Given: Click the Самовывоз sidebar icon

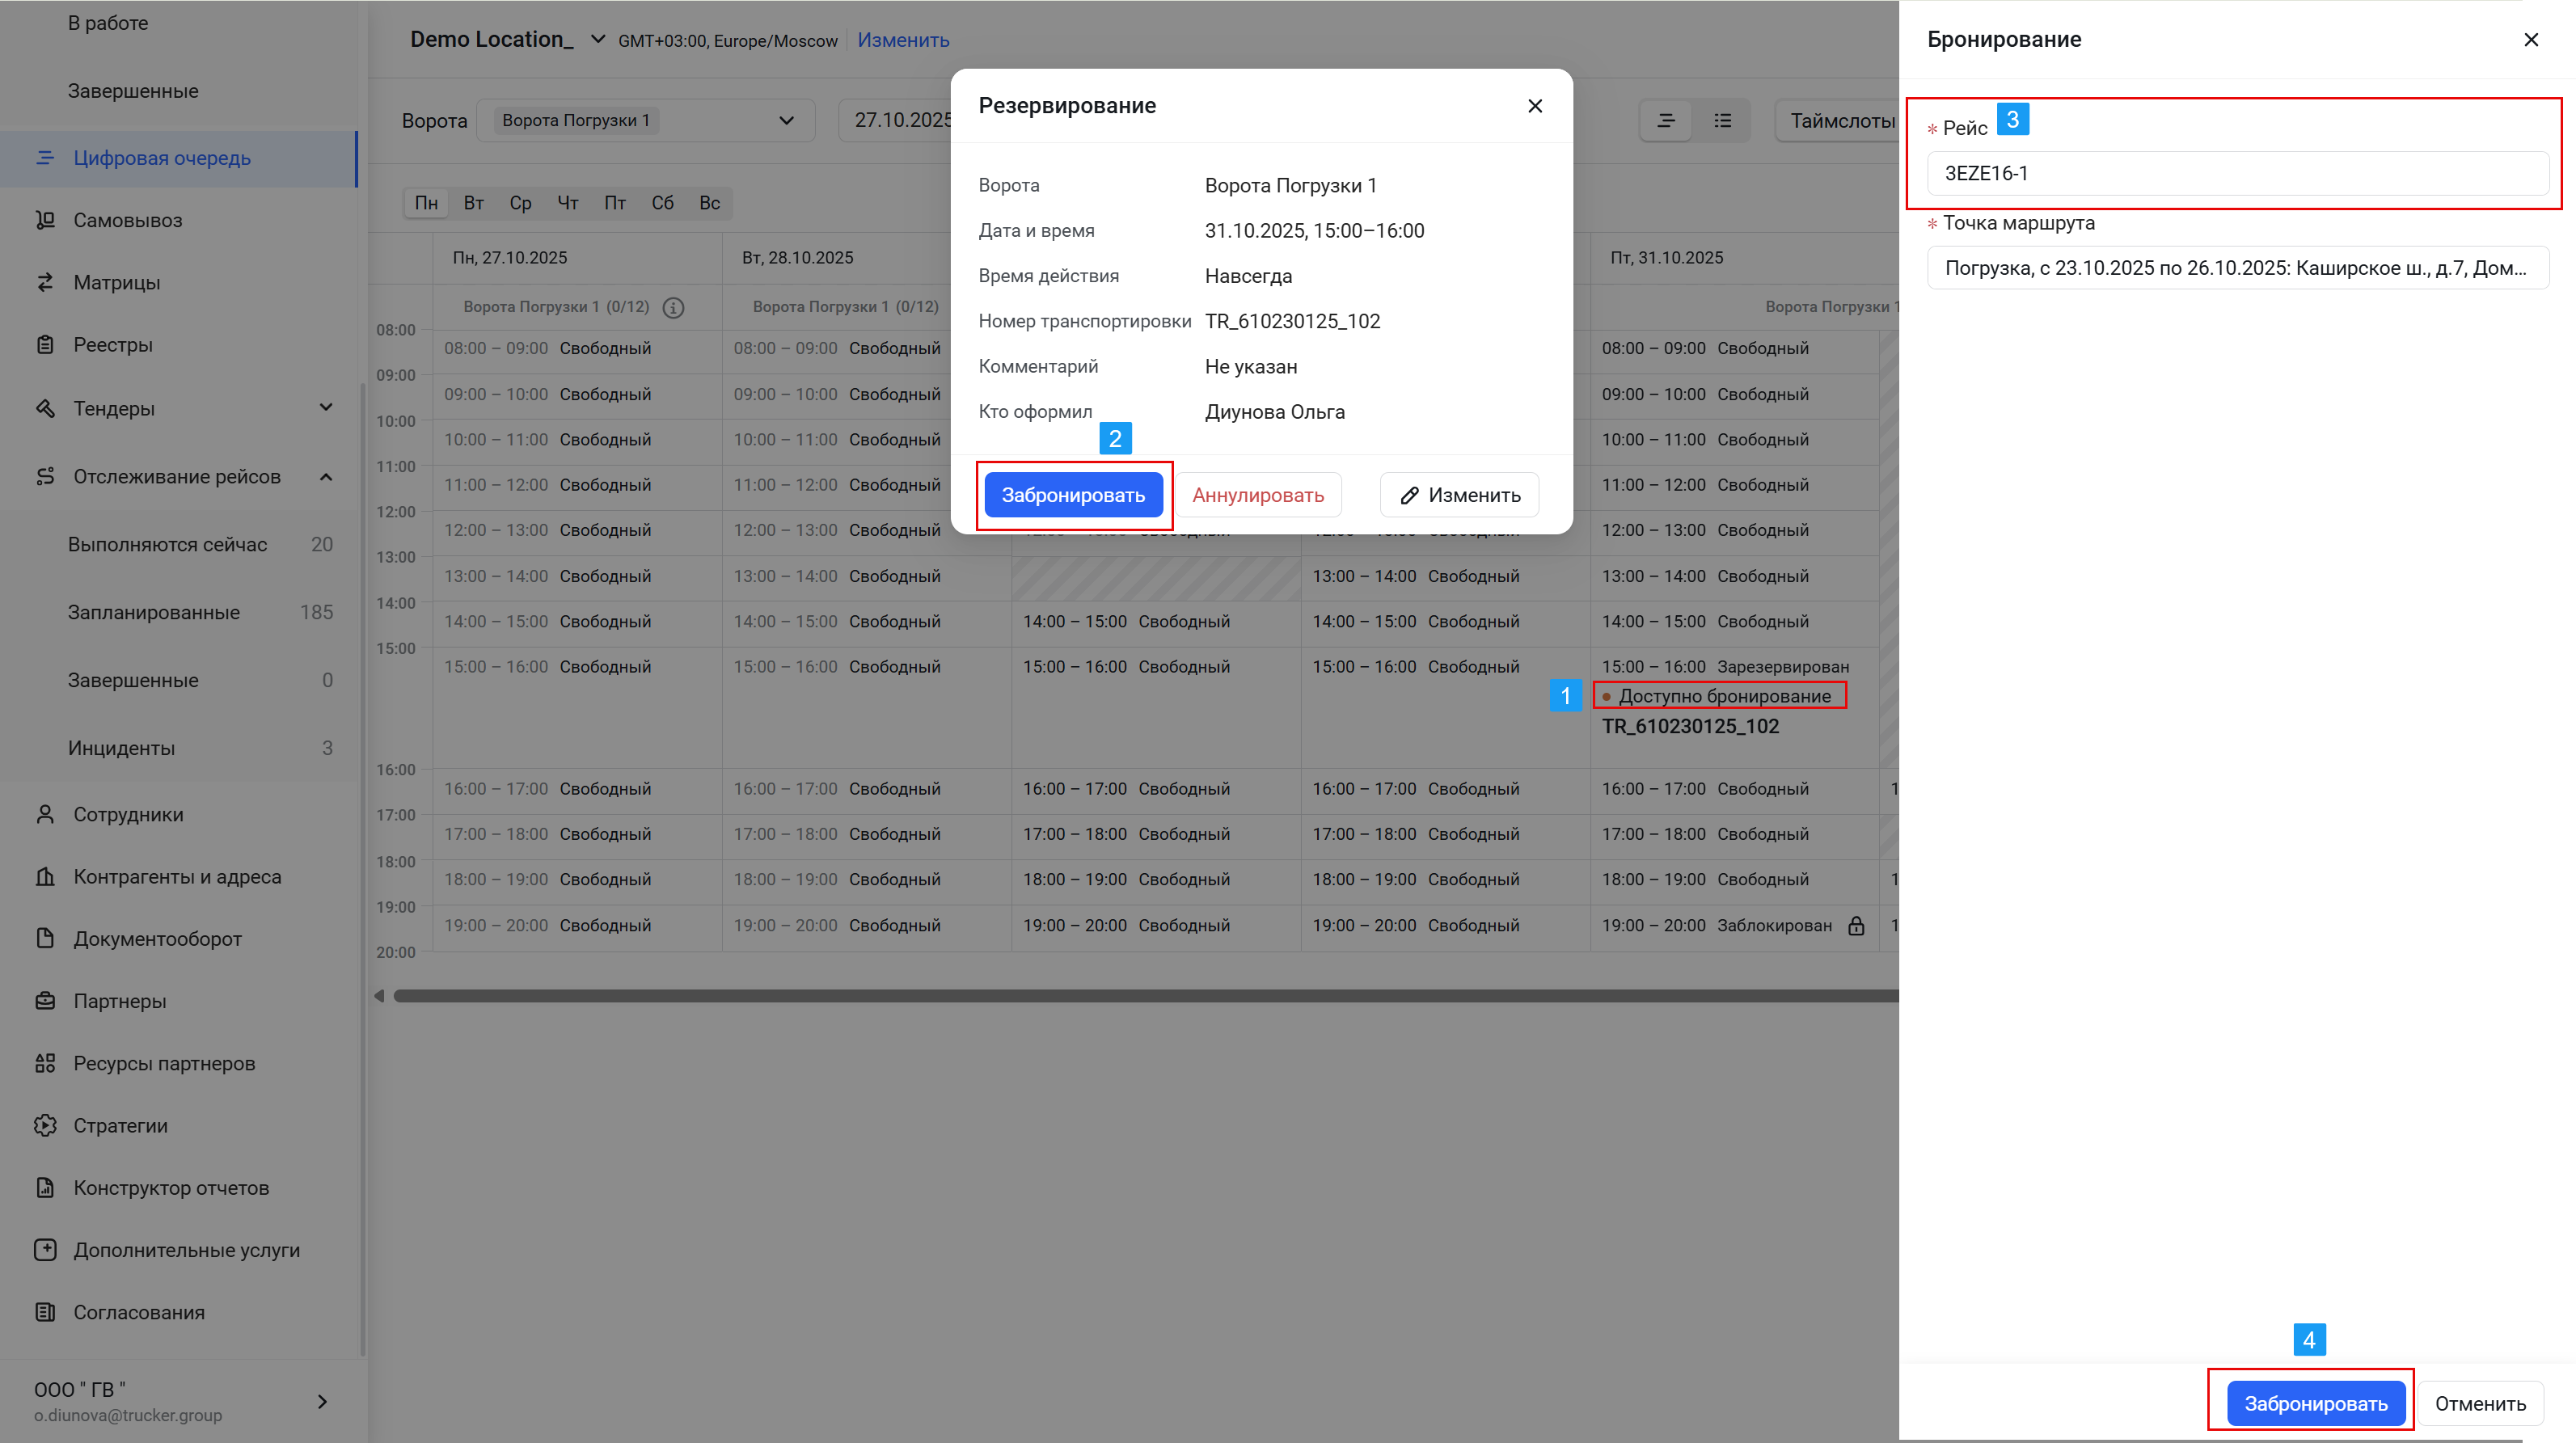Looking at the screenshot, I should [45, 220].
